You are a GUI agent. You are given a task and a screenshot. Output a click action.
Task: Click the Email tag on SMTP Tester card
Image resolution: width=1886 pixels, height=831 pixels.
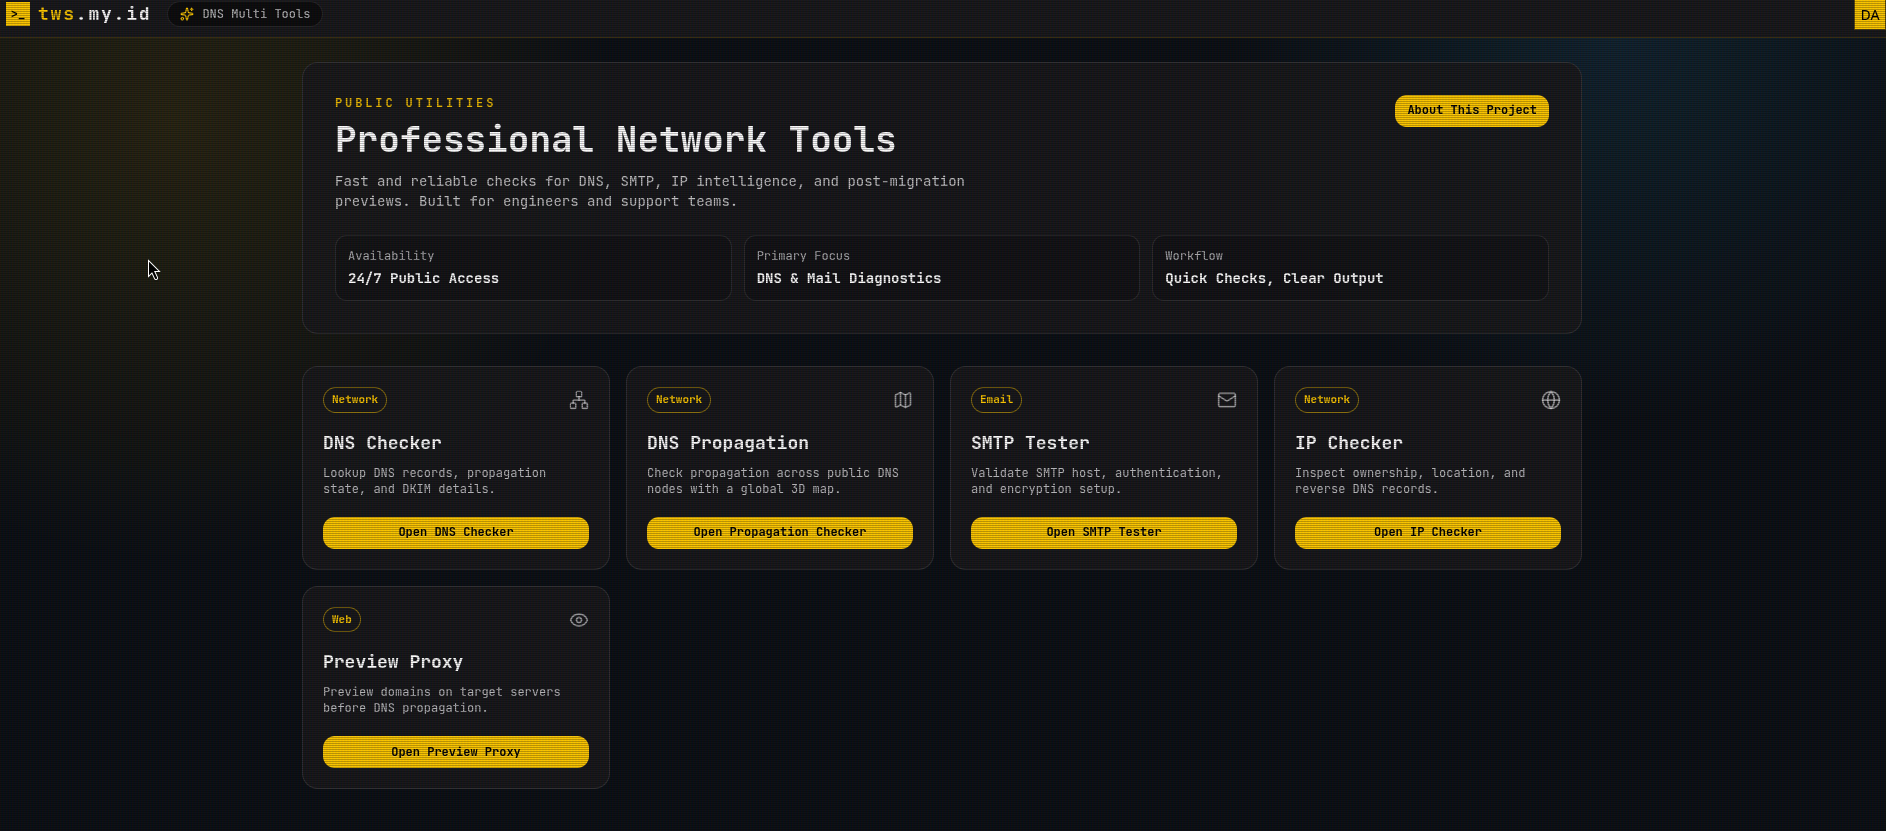(996, 400)
